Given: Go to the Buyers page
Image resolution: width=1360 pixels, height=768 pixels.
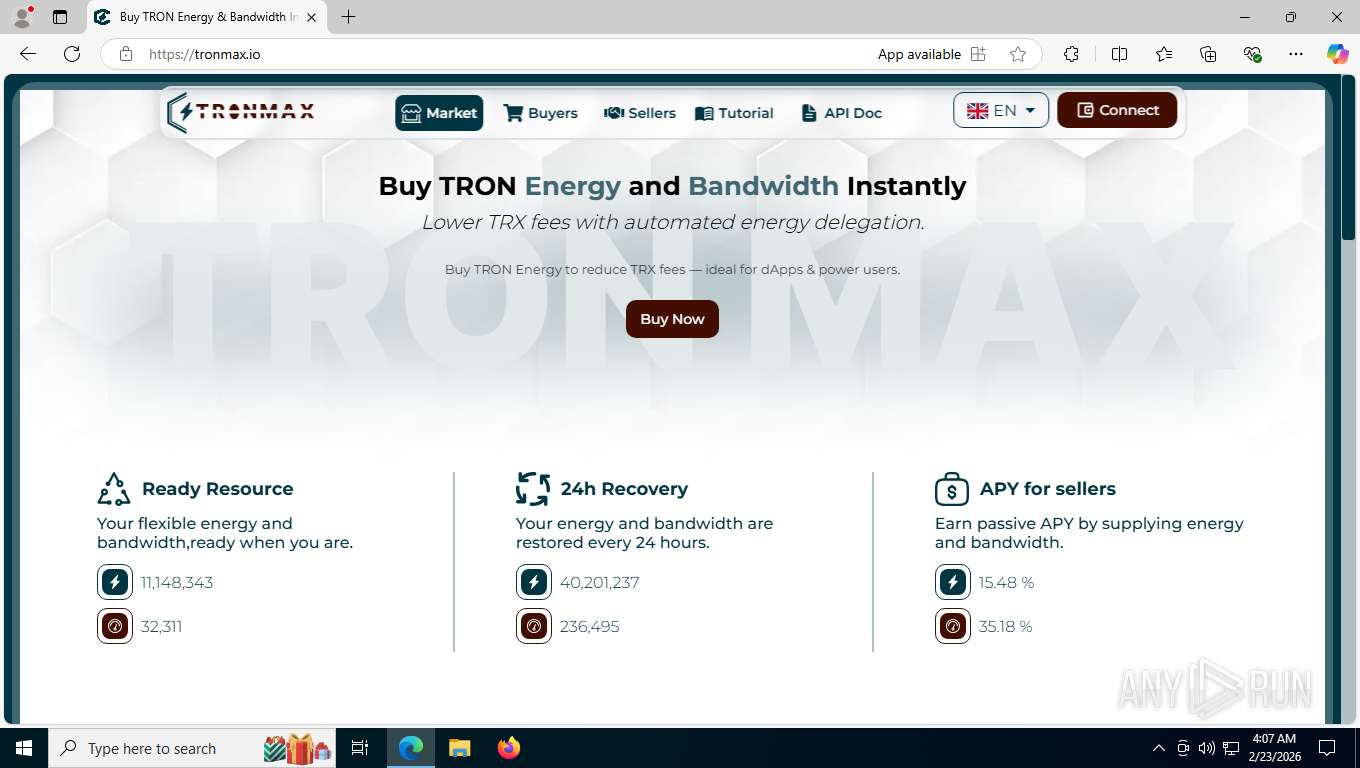Looking at the screenshot, I should click(x=540, y=113).
